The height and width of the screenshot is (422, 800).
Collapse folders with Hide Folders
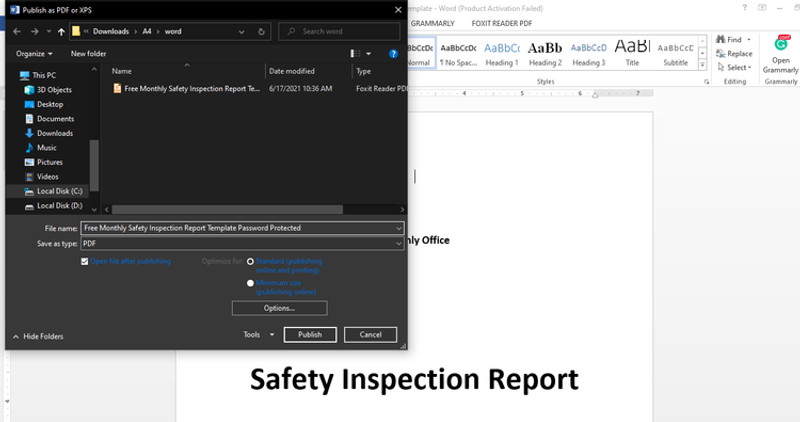click(x=38, y=337)
